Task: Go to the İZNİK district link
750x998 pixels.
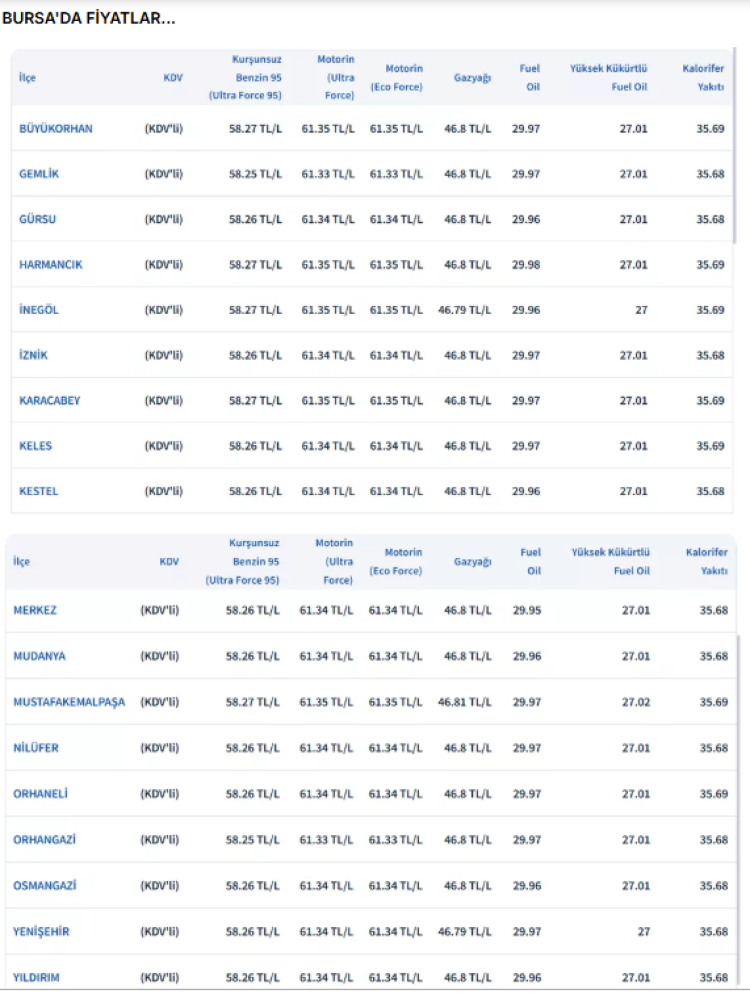Action: [x=33, y=355]
